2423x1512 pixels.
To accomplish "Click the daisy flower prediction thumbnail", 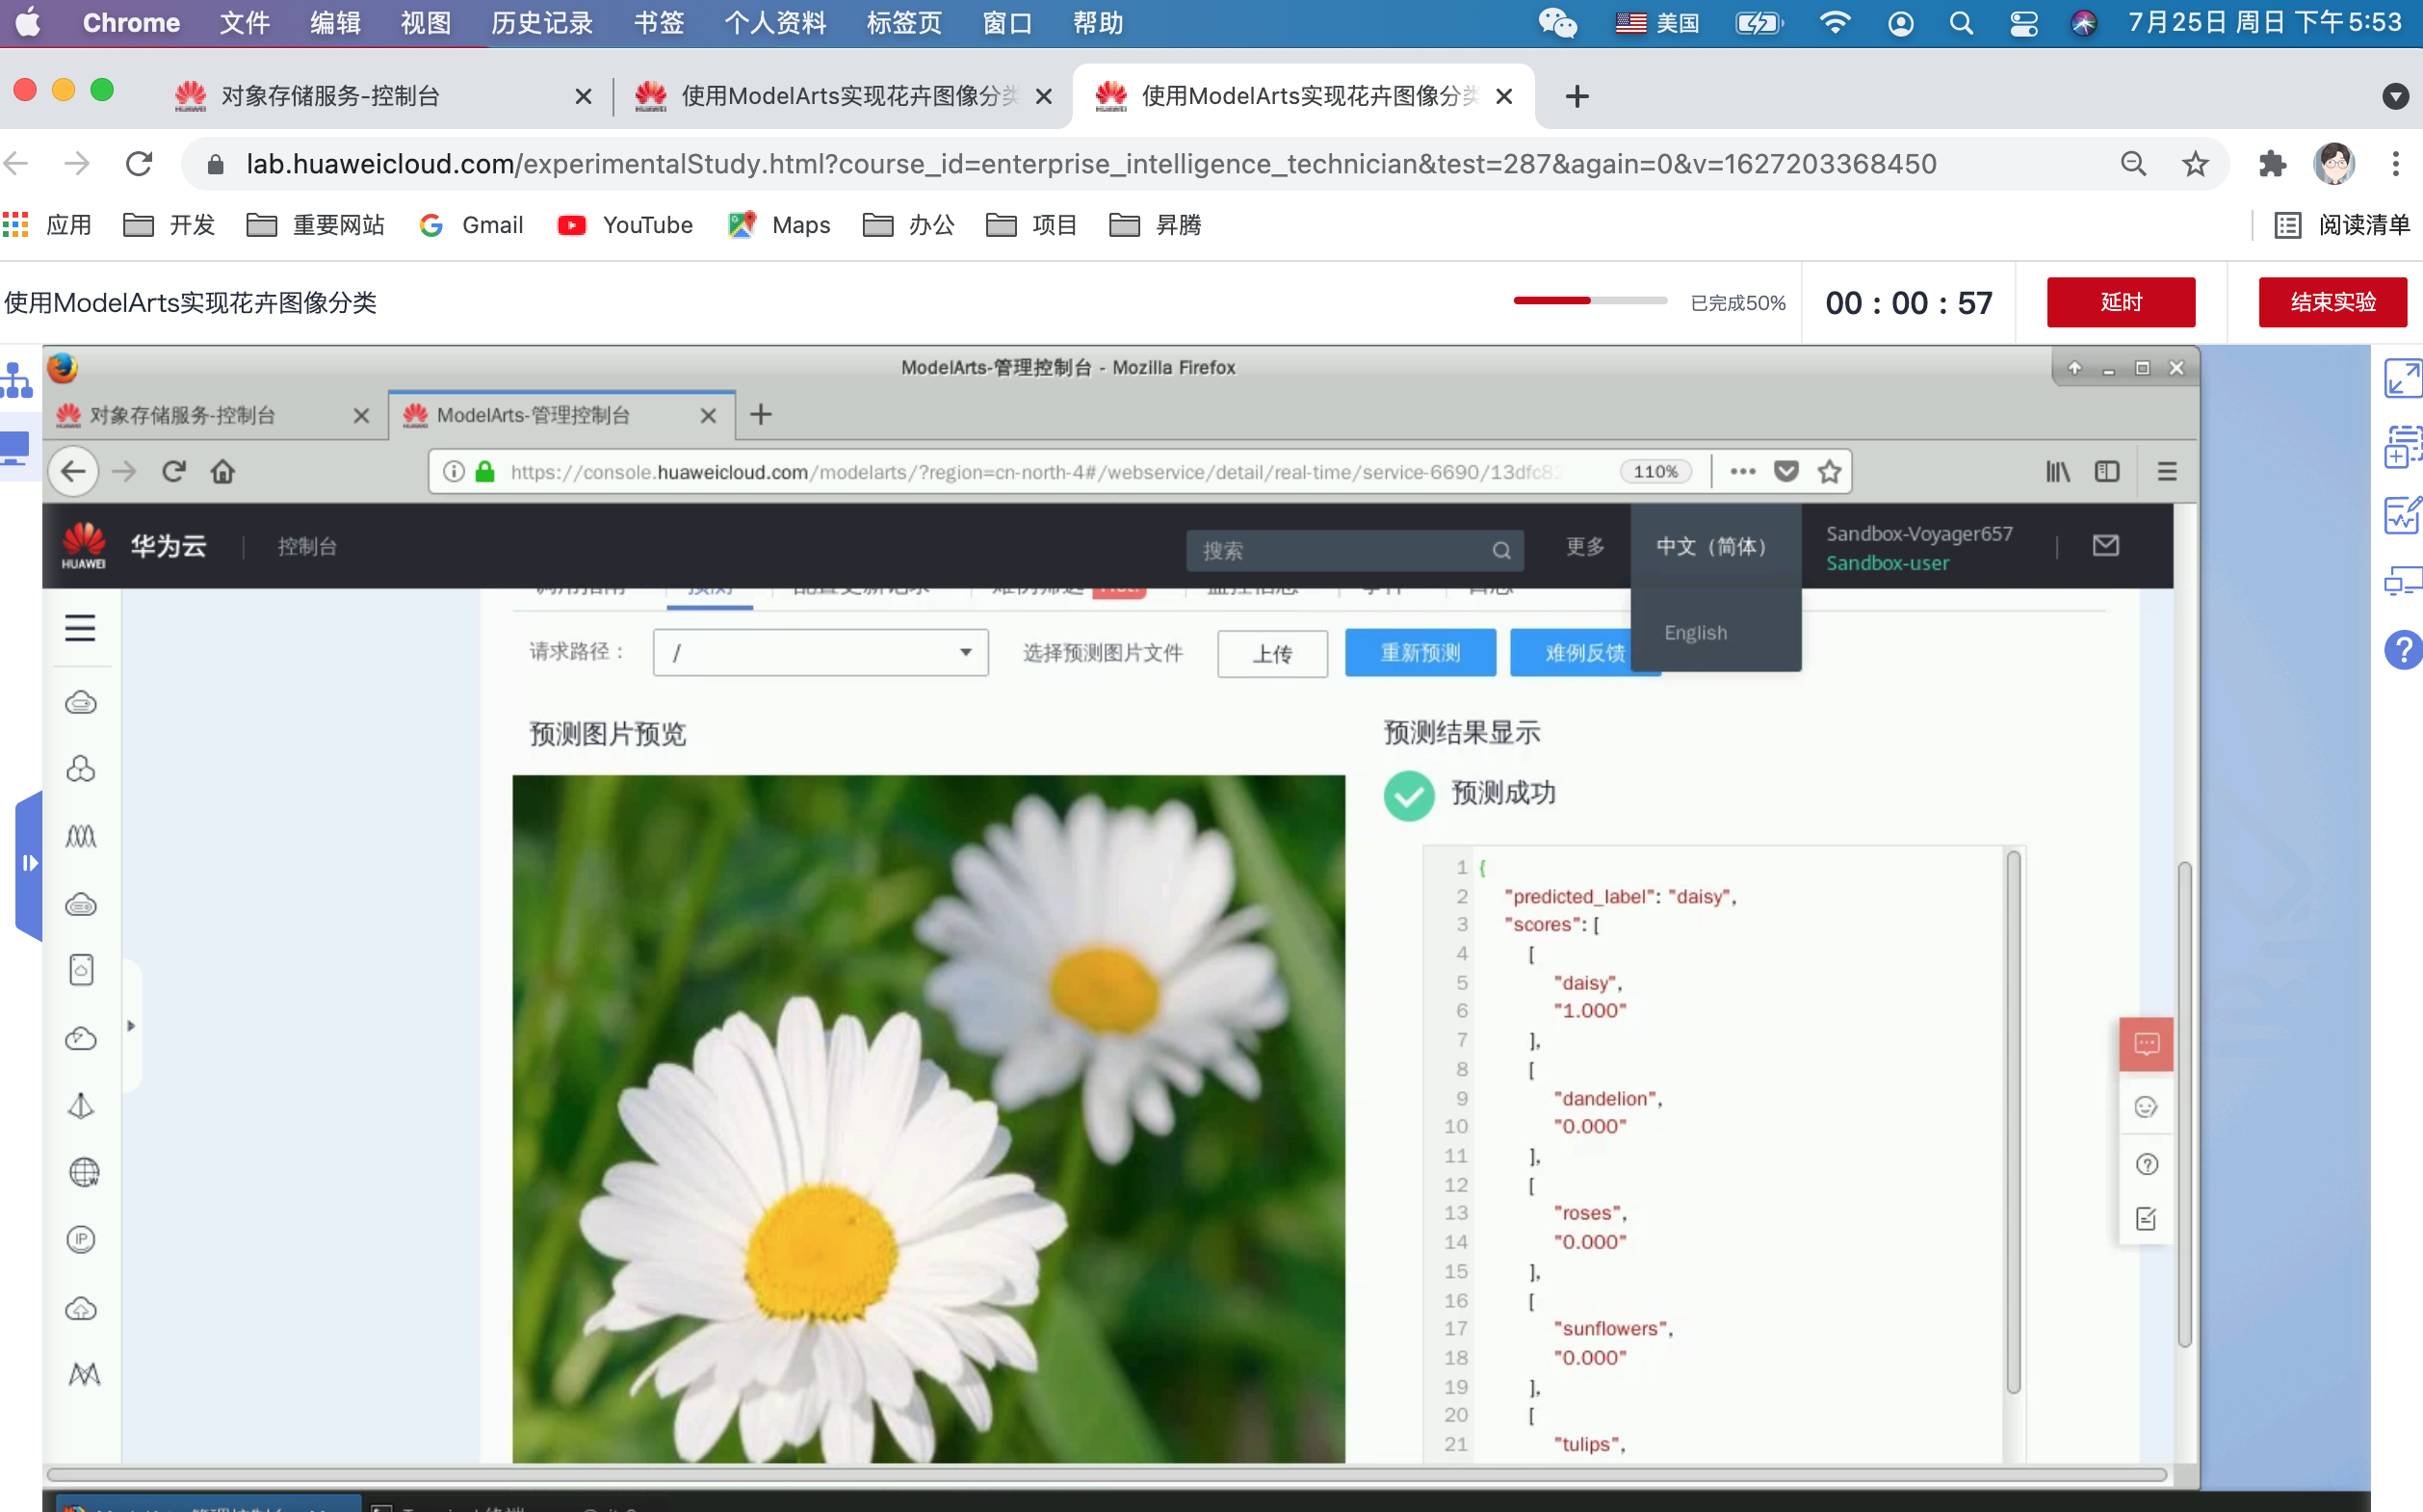I will click(928, 1116).
